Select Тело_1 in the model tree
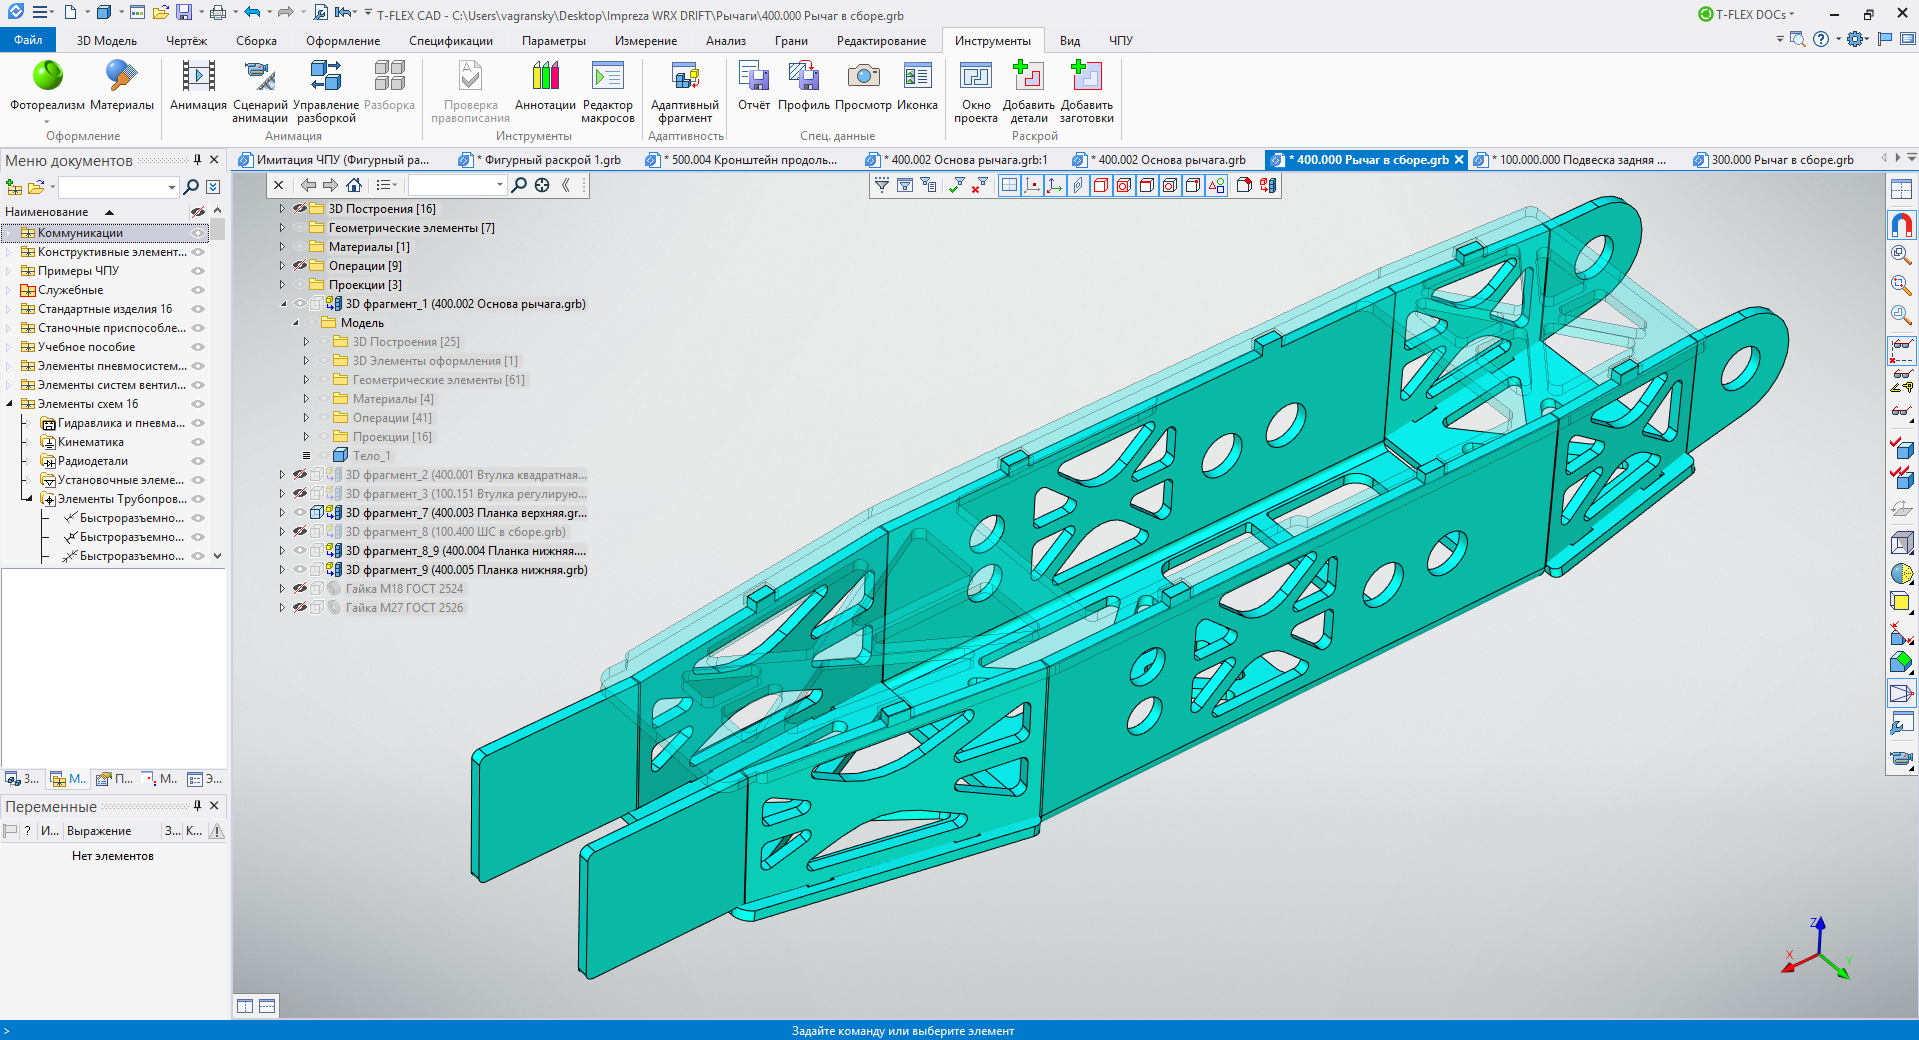This screenshot has width=1919, height=1040. click(371, 456)
